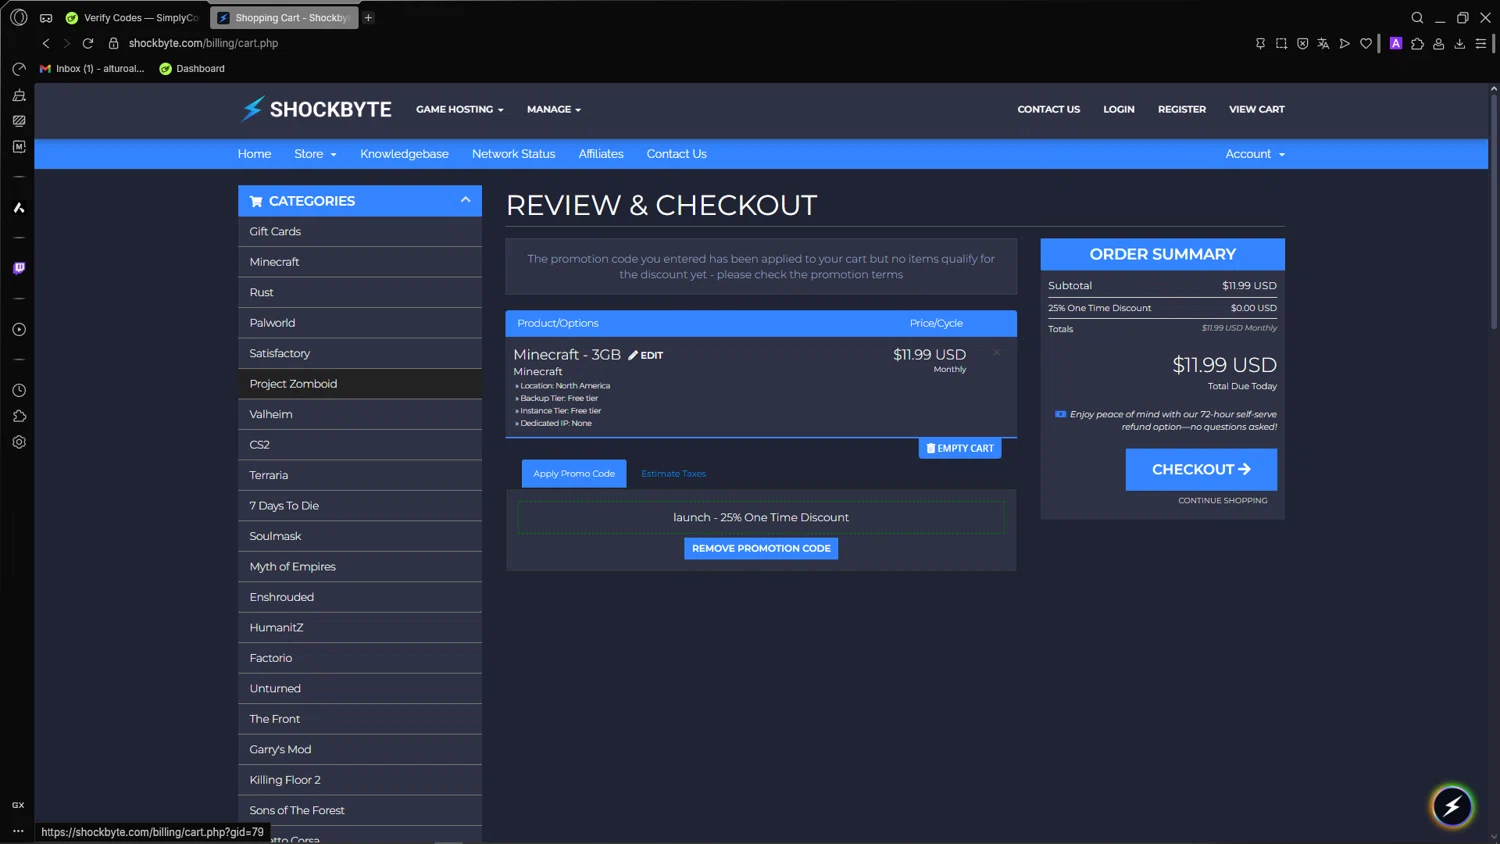Click the Login link in header
Screen dimensions: 1500x844
click(1118, 109)
